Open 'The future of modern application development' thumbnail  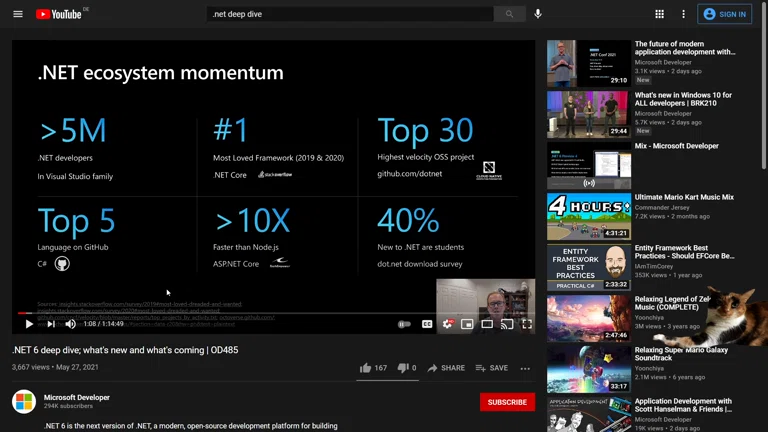tap(589, 64)
